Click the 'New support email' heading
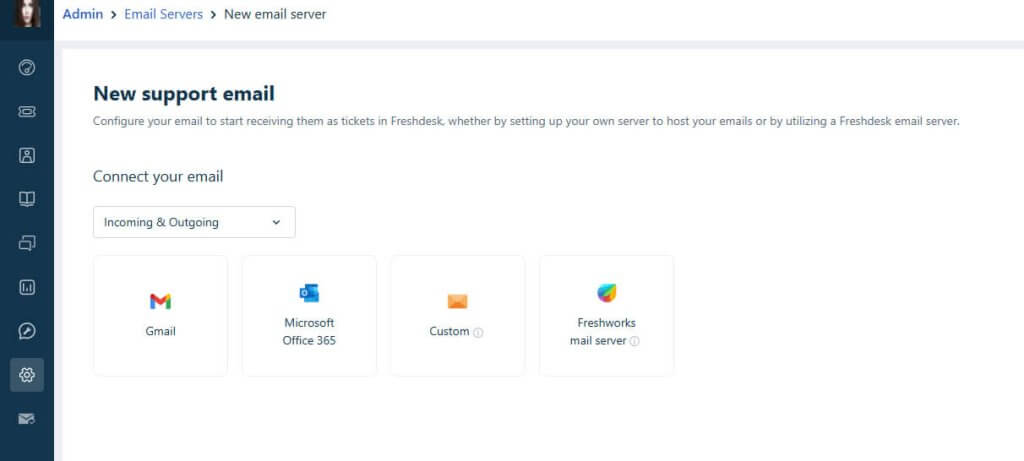The height and width of the screenshot is (461, 1024). click(184, 94)
